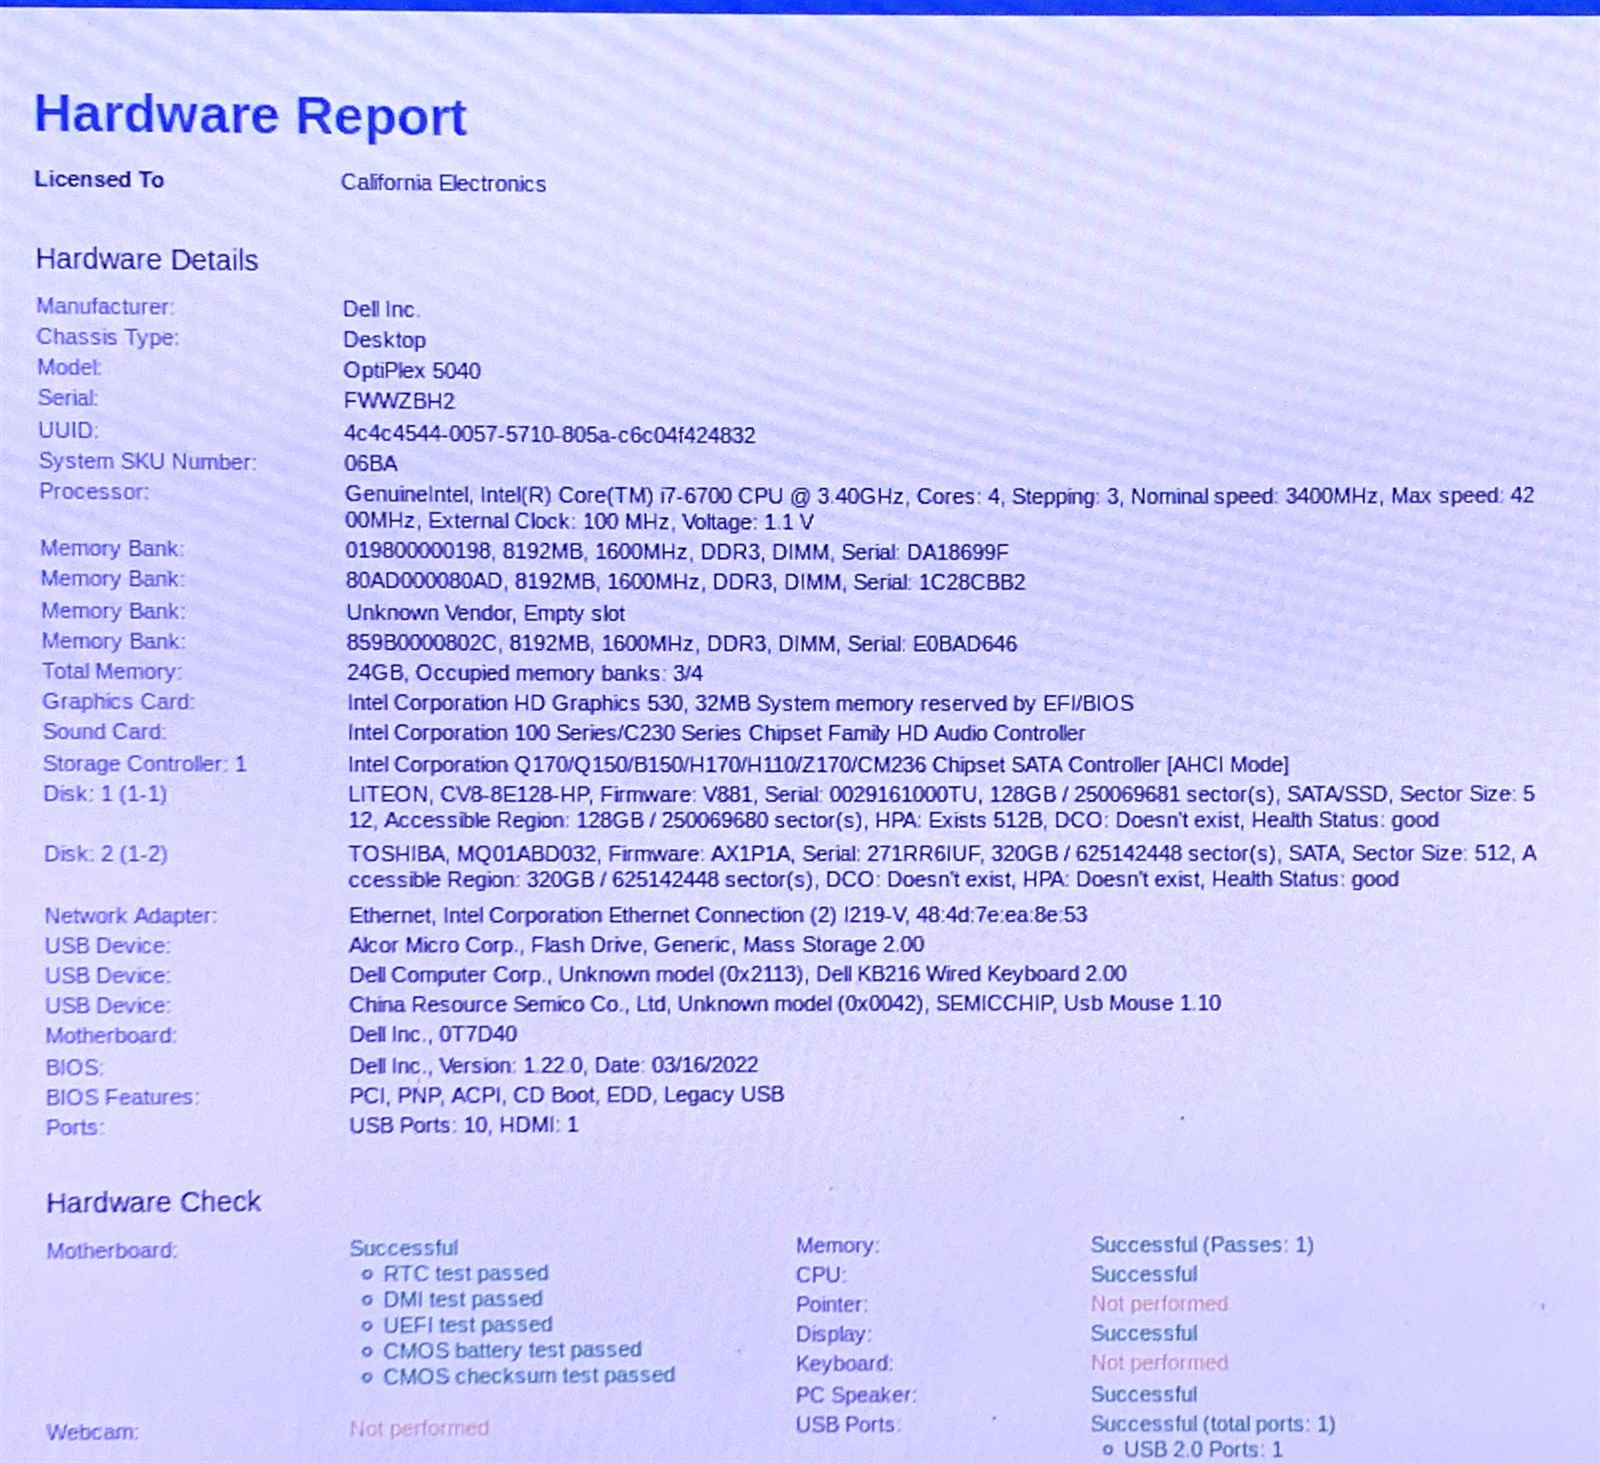The image size is (1600, 1463).
Task: Select the California Electronics licensee text
Action: [443, 183]
